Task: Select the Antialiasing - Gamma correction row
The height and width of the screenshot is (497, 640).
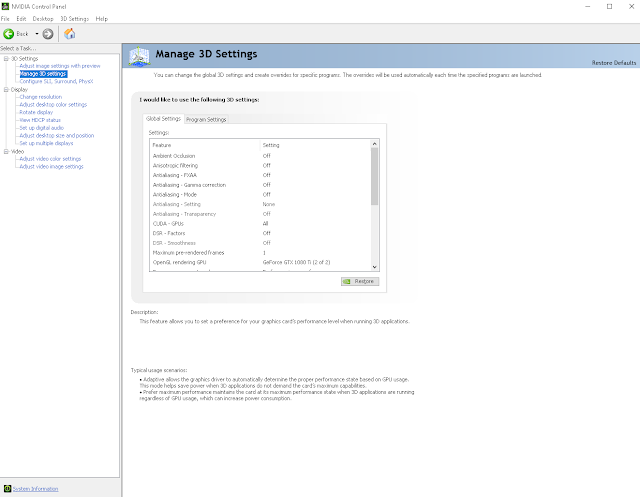Action: (x=260, y=185)
